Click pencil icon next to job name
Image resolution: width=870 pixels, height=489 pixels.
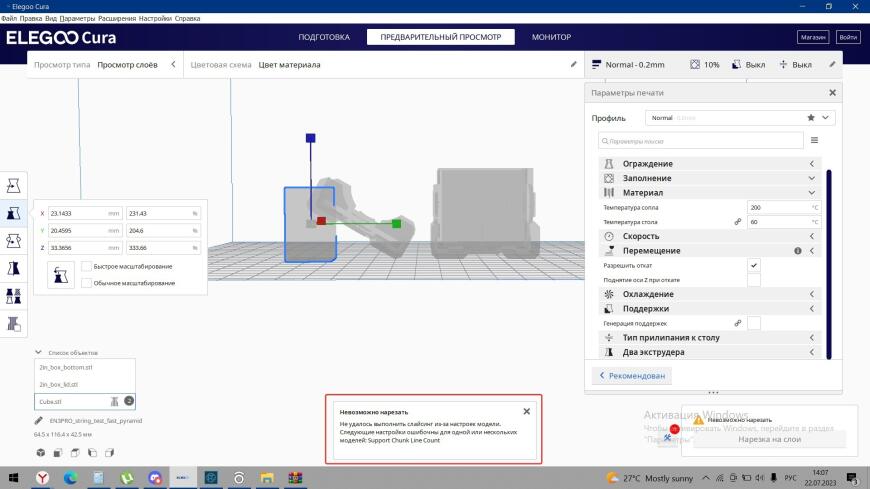[x=38, y=421]
